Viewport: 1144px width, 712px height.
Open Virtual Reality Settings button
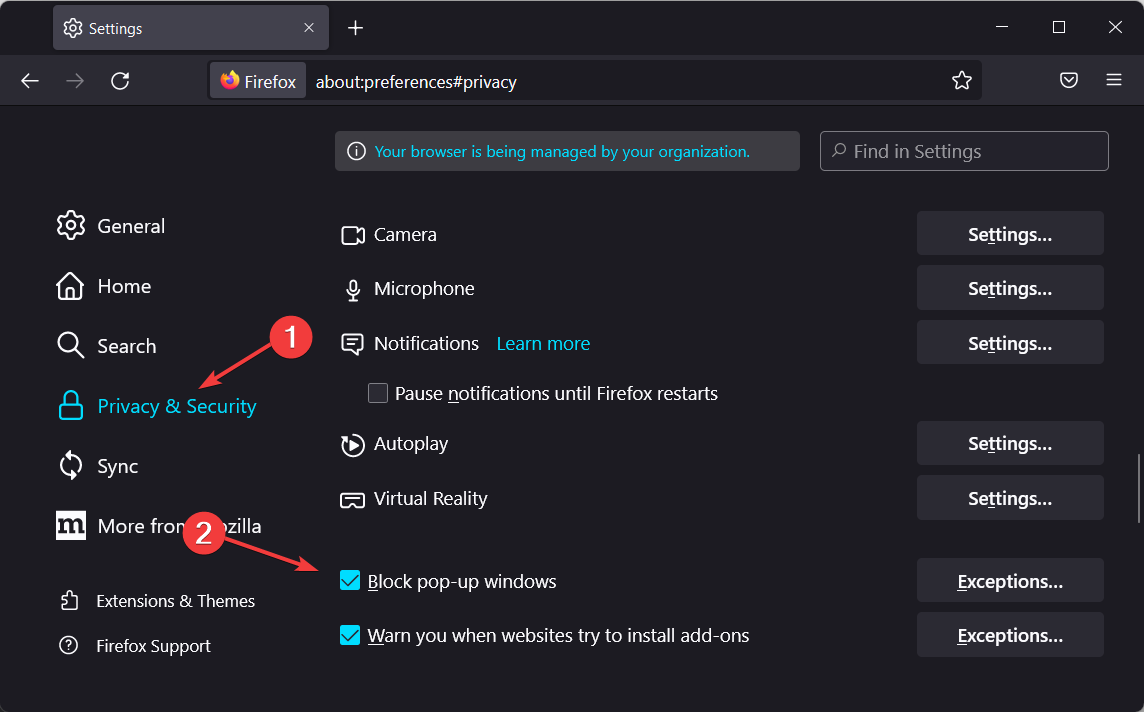(x=1010, y=498)
